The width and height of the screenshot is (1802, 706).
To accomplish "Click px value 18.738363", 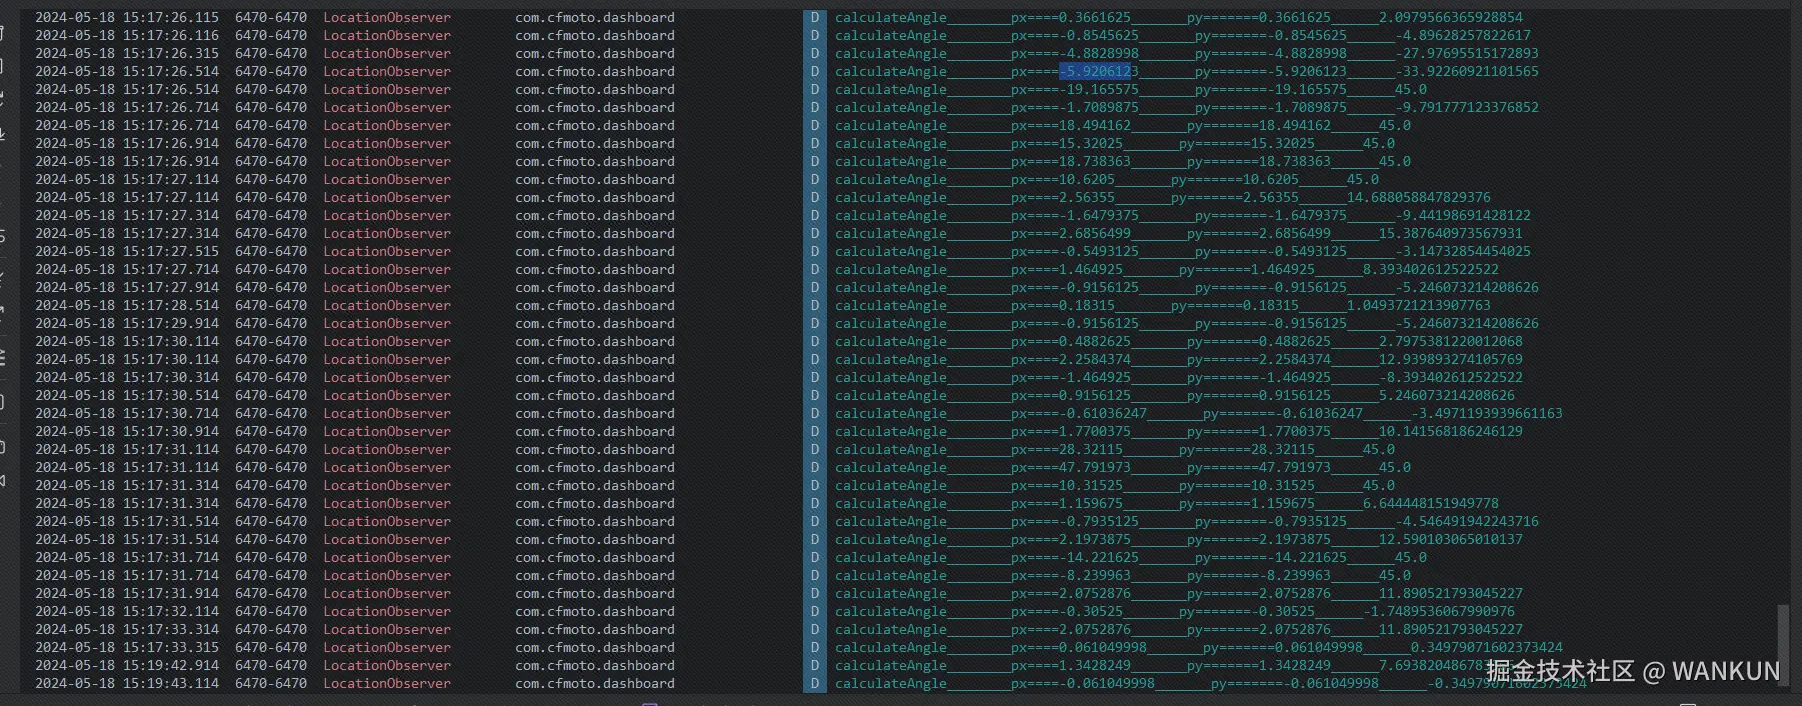I will [x=1095, y=161].
